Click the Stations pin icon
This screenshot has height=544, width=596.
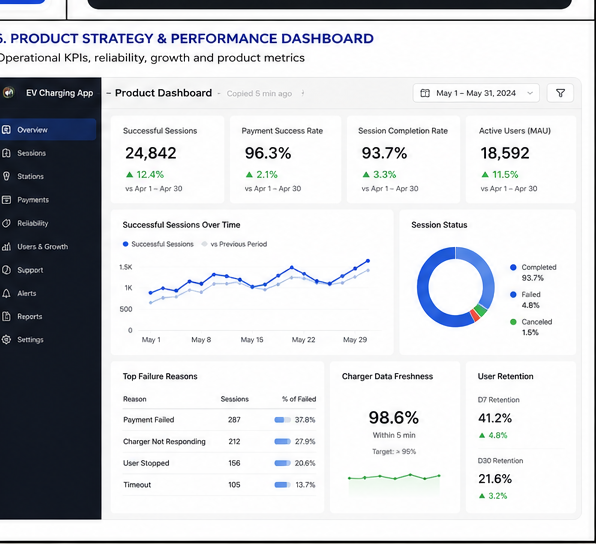click(6, 176)
